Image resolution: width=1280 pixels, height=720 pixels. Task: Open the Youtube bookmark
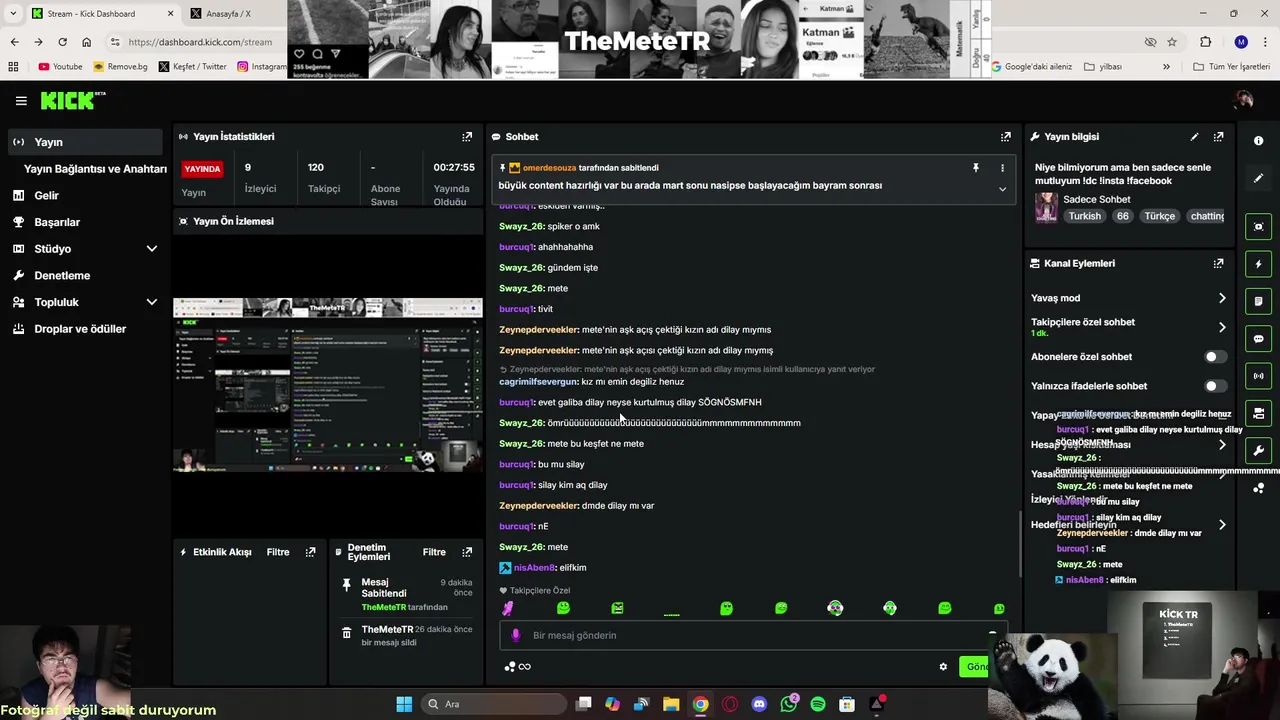[x=60, y=67]
